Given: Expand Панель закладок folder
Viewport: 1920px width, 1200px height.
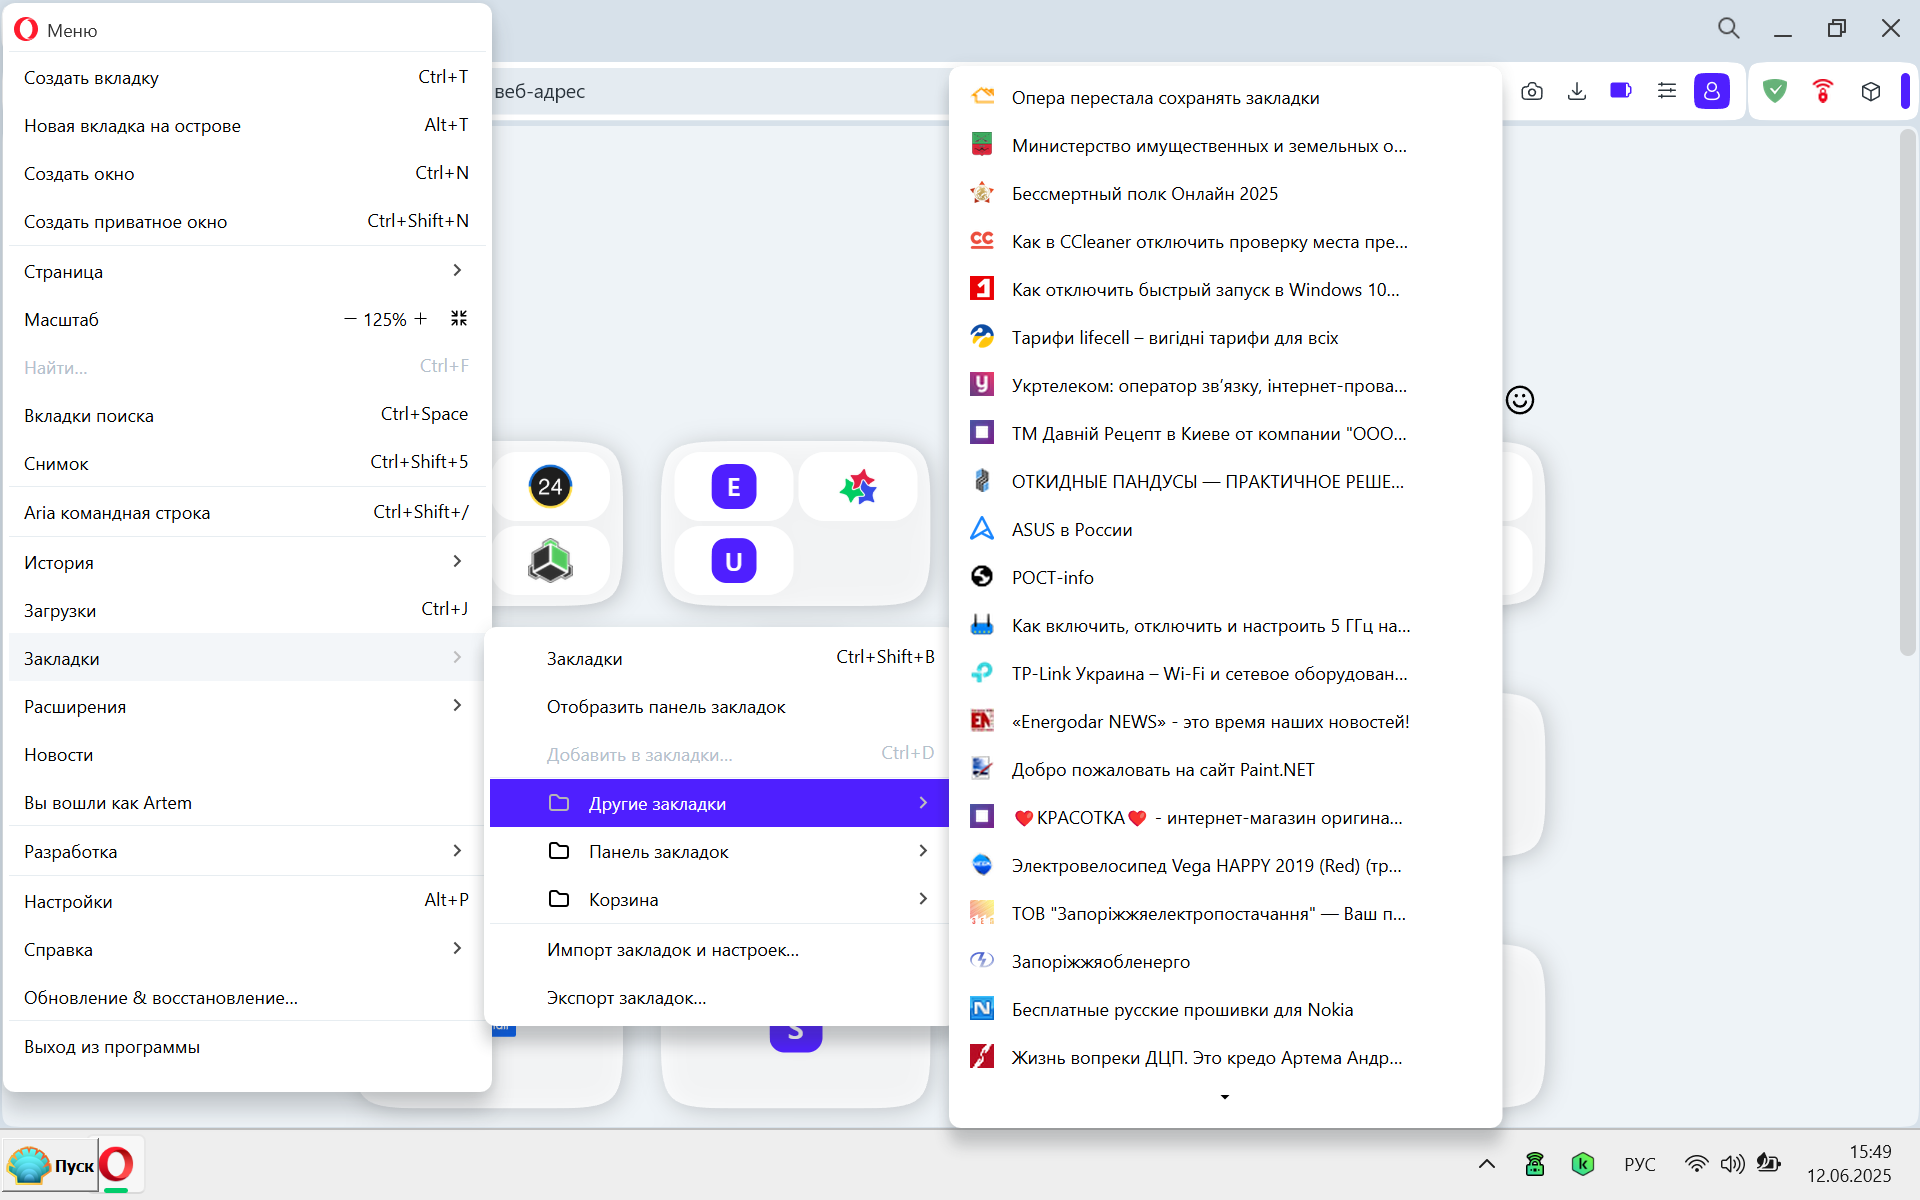Looking at the screenshot, I should point(719,851).
